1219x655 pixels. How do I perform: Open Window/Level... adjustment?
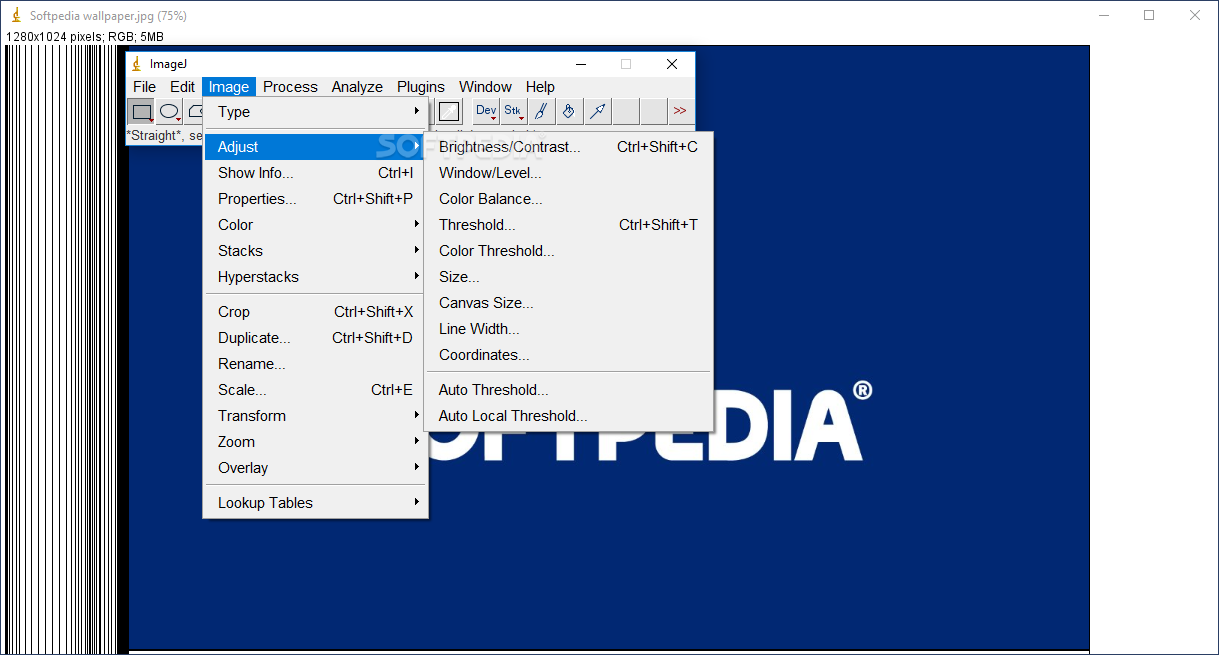[x=569, y=173]
